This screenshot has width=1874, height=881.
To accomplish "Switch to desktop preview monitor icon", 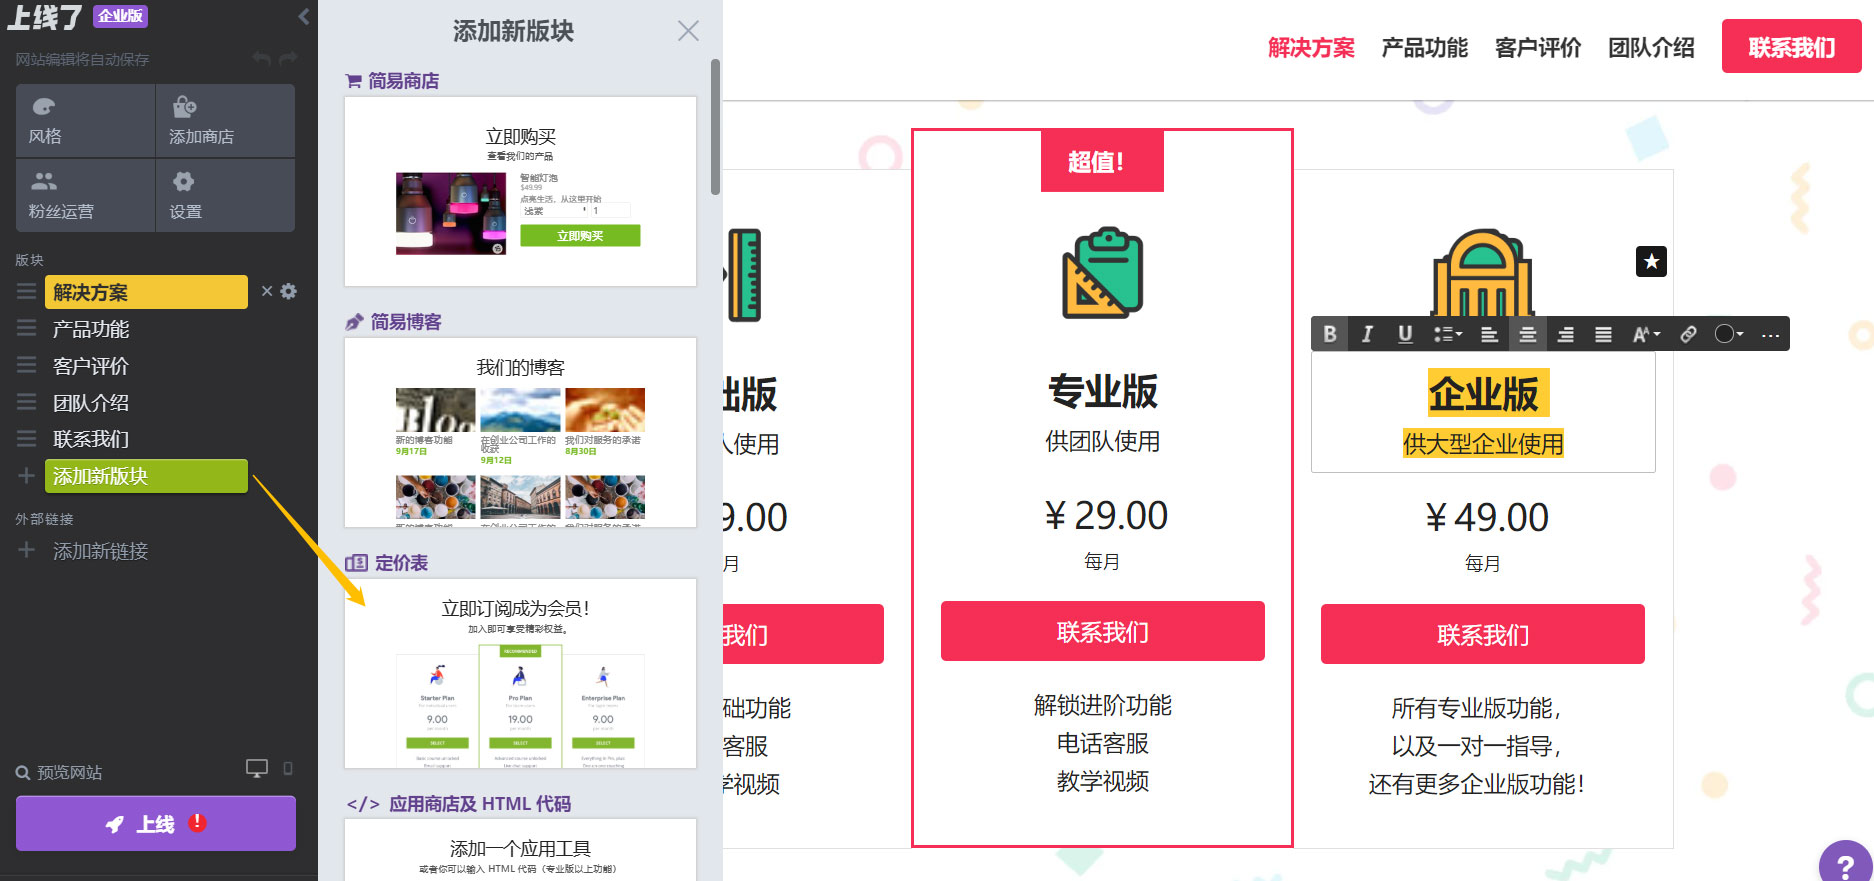I will [x=257, y=769].
